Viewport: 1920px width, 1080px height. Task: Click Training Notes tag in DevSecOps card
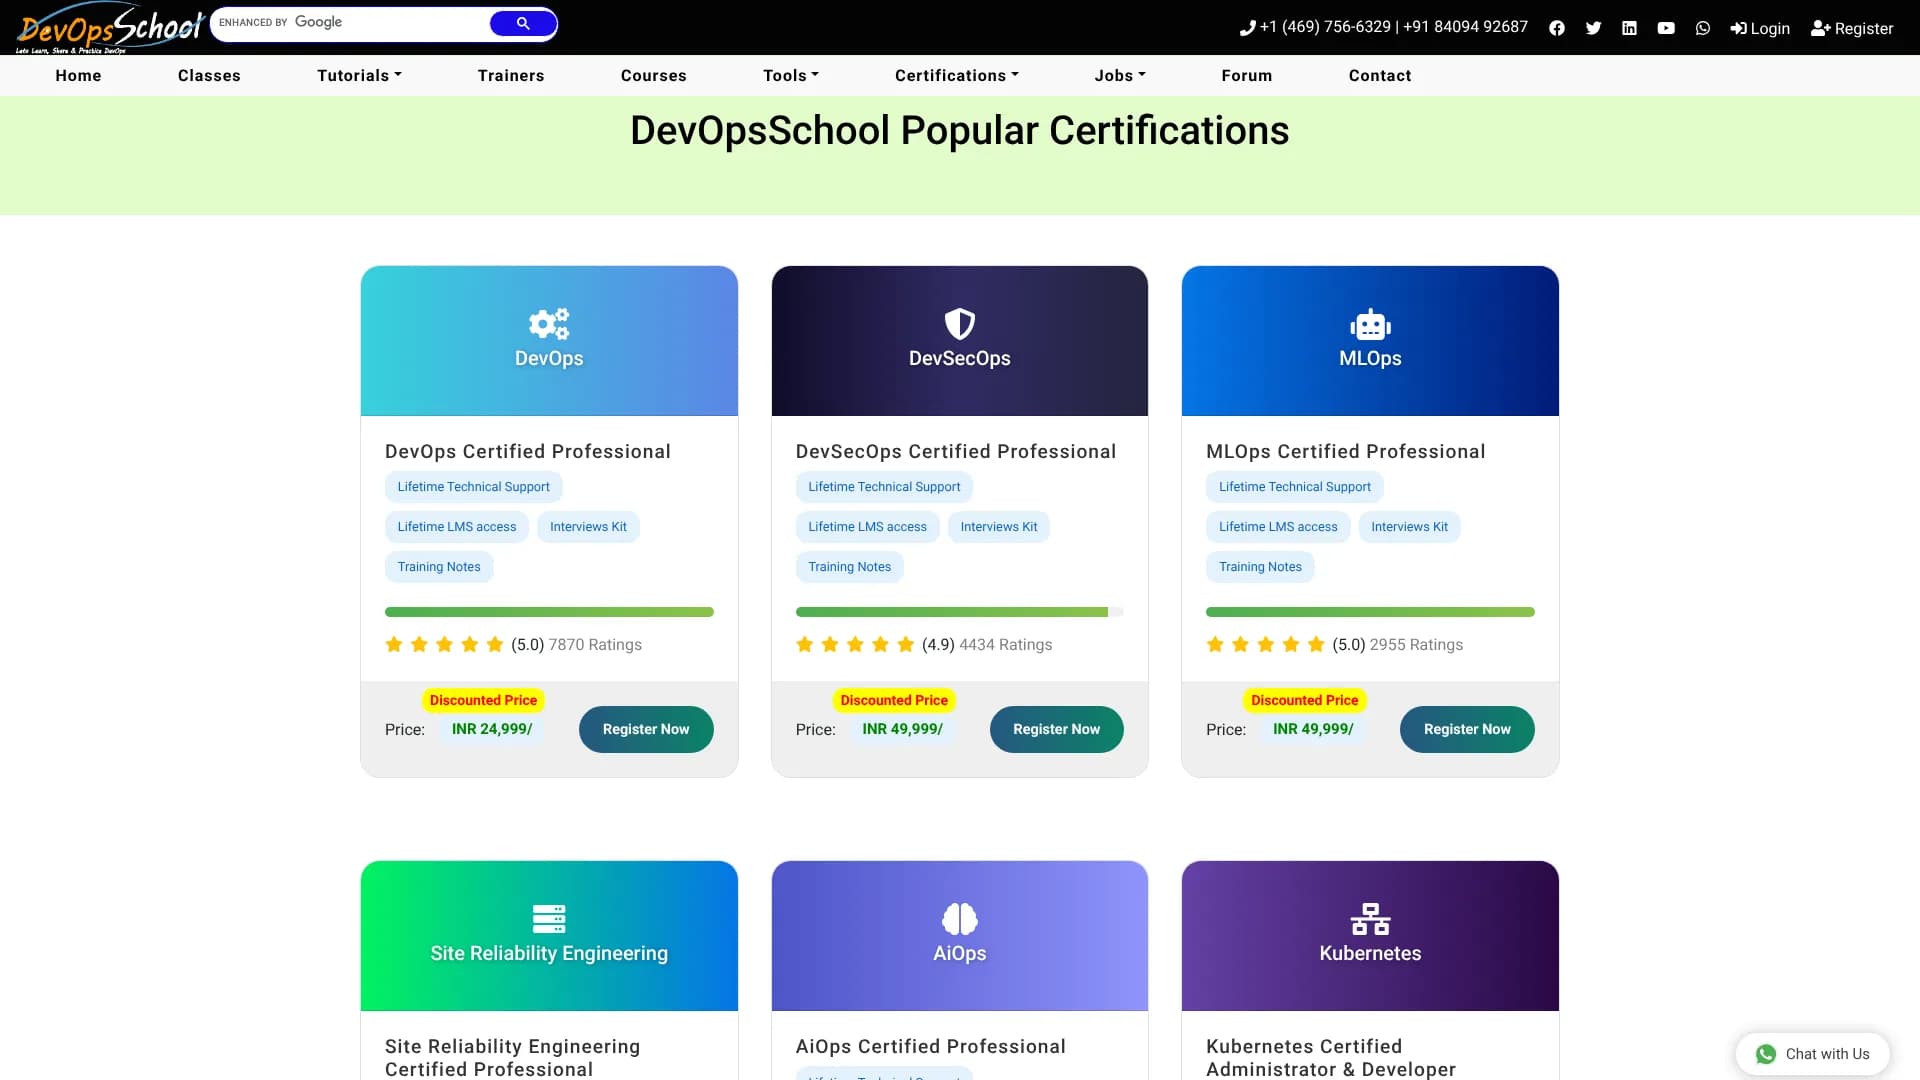(850, 567)
